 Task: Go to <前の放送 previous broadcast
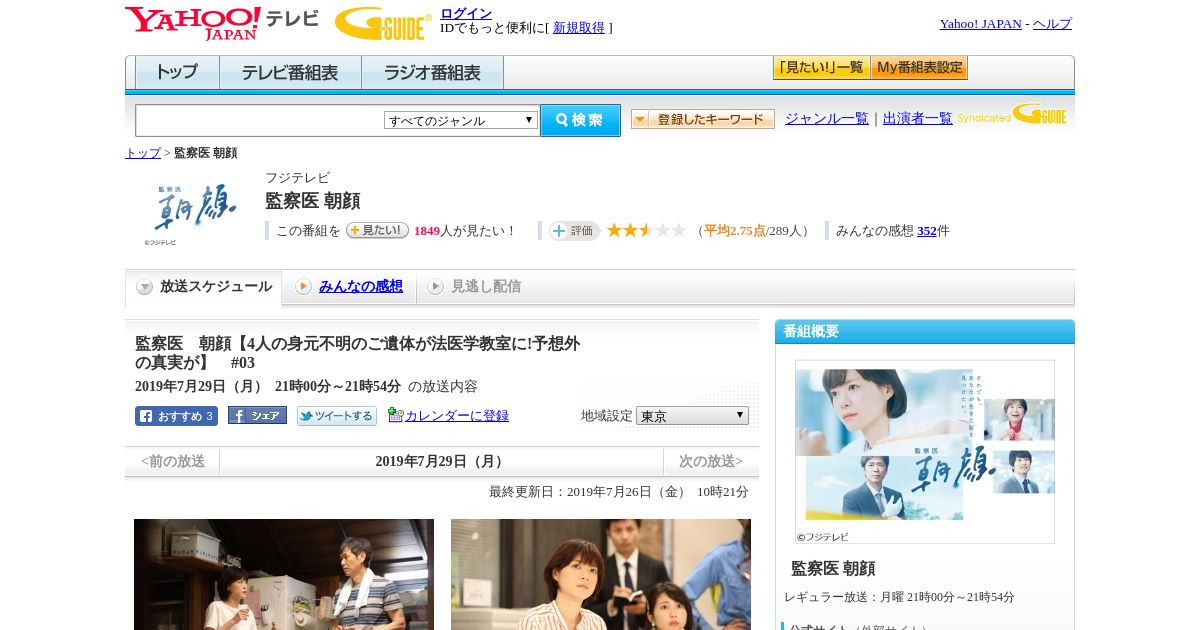tap(173, 461)
